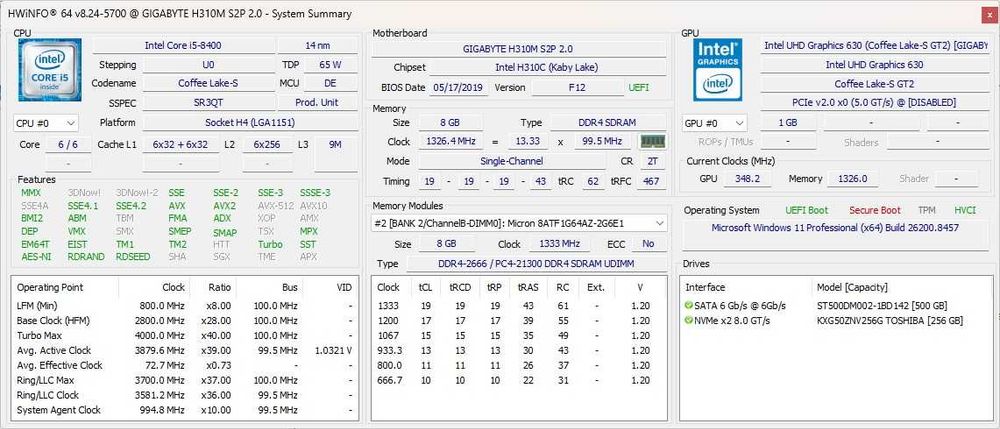Viewport: 1000px width, 429px height.
Task: Select the ST500DM002-1BD142 [500 GB] drive
Action: point(882,305)
